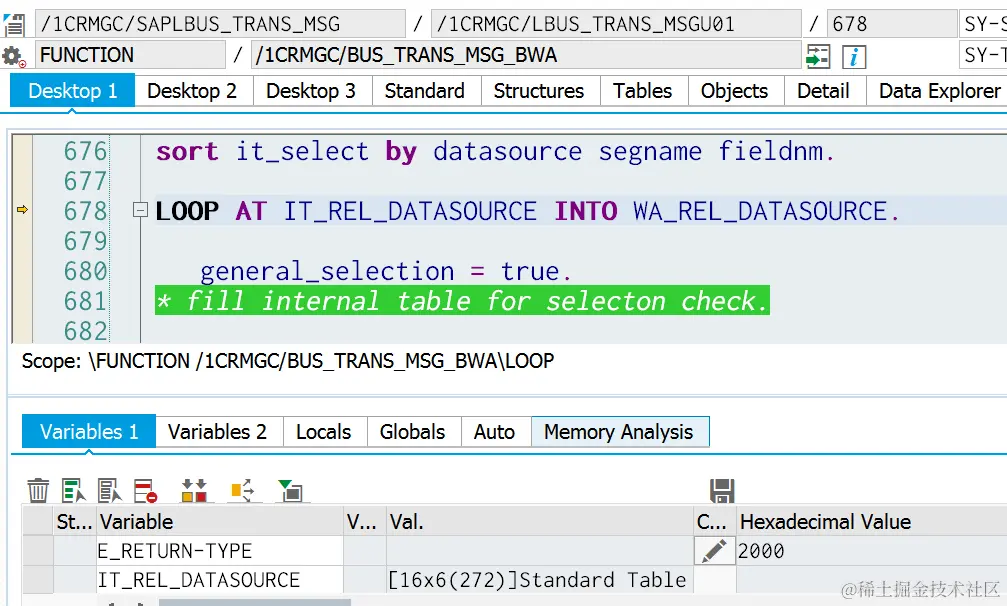Screen dimensions: 1007x606
Task: Click the gear icon left of FUNCTION
Action: (13, 56)
